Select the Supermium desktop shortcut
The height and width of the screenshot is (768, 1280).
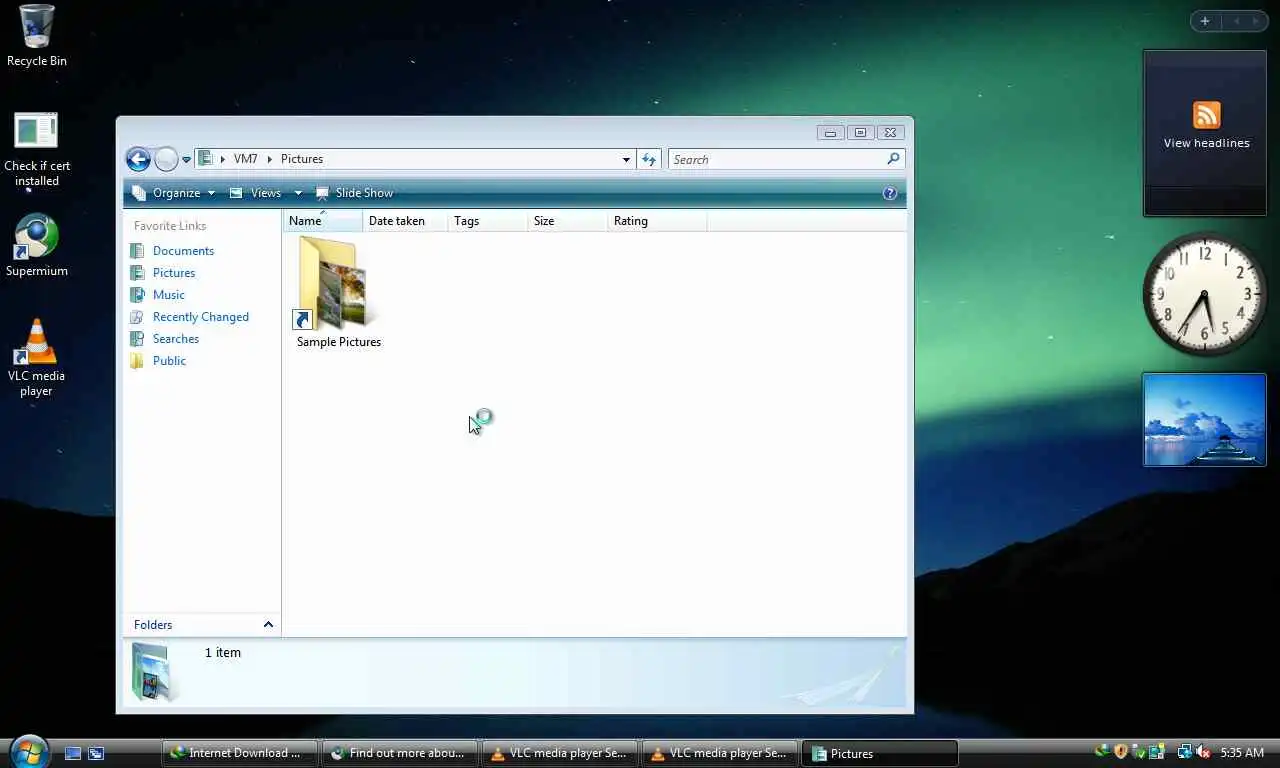click(x=37, y=246)
